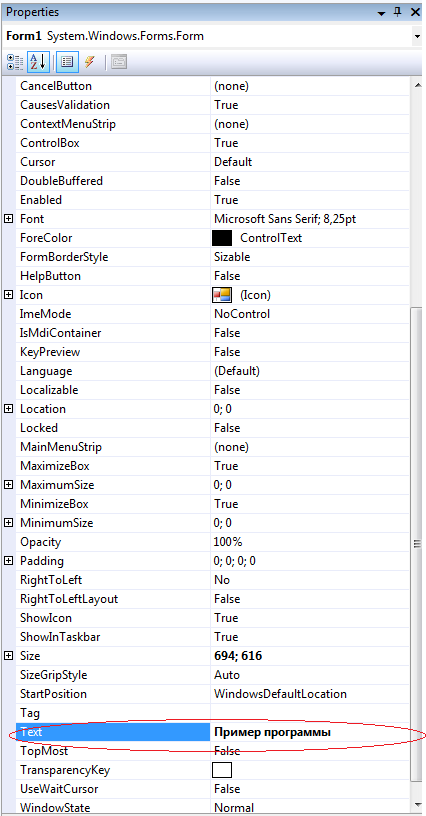Click the white TransparencyKey swatch
Screen dimensions: 426x816
click(222, 770)
